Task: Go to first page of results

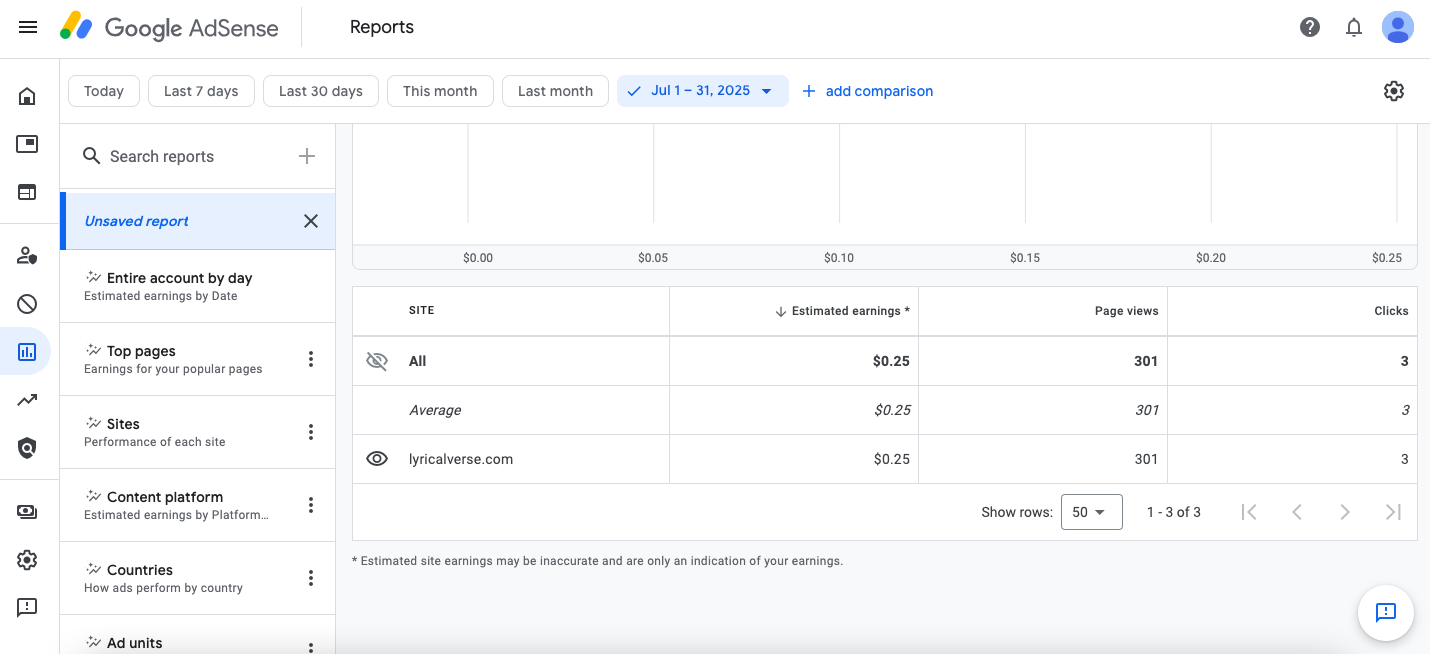Action: [x=1248, y=512]
